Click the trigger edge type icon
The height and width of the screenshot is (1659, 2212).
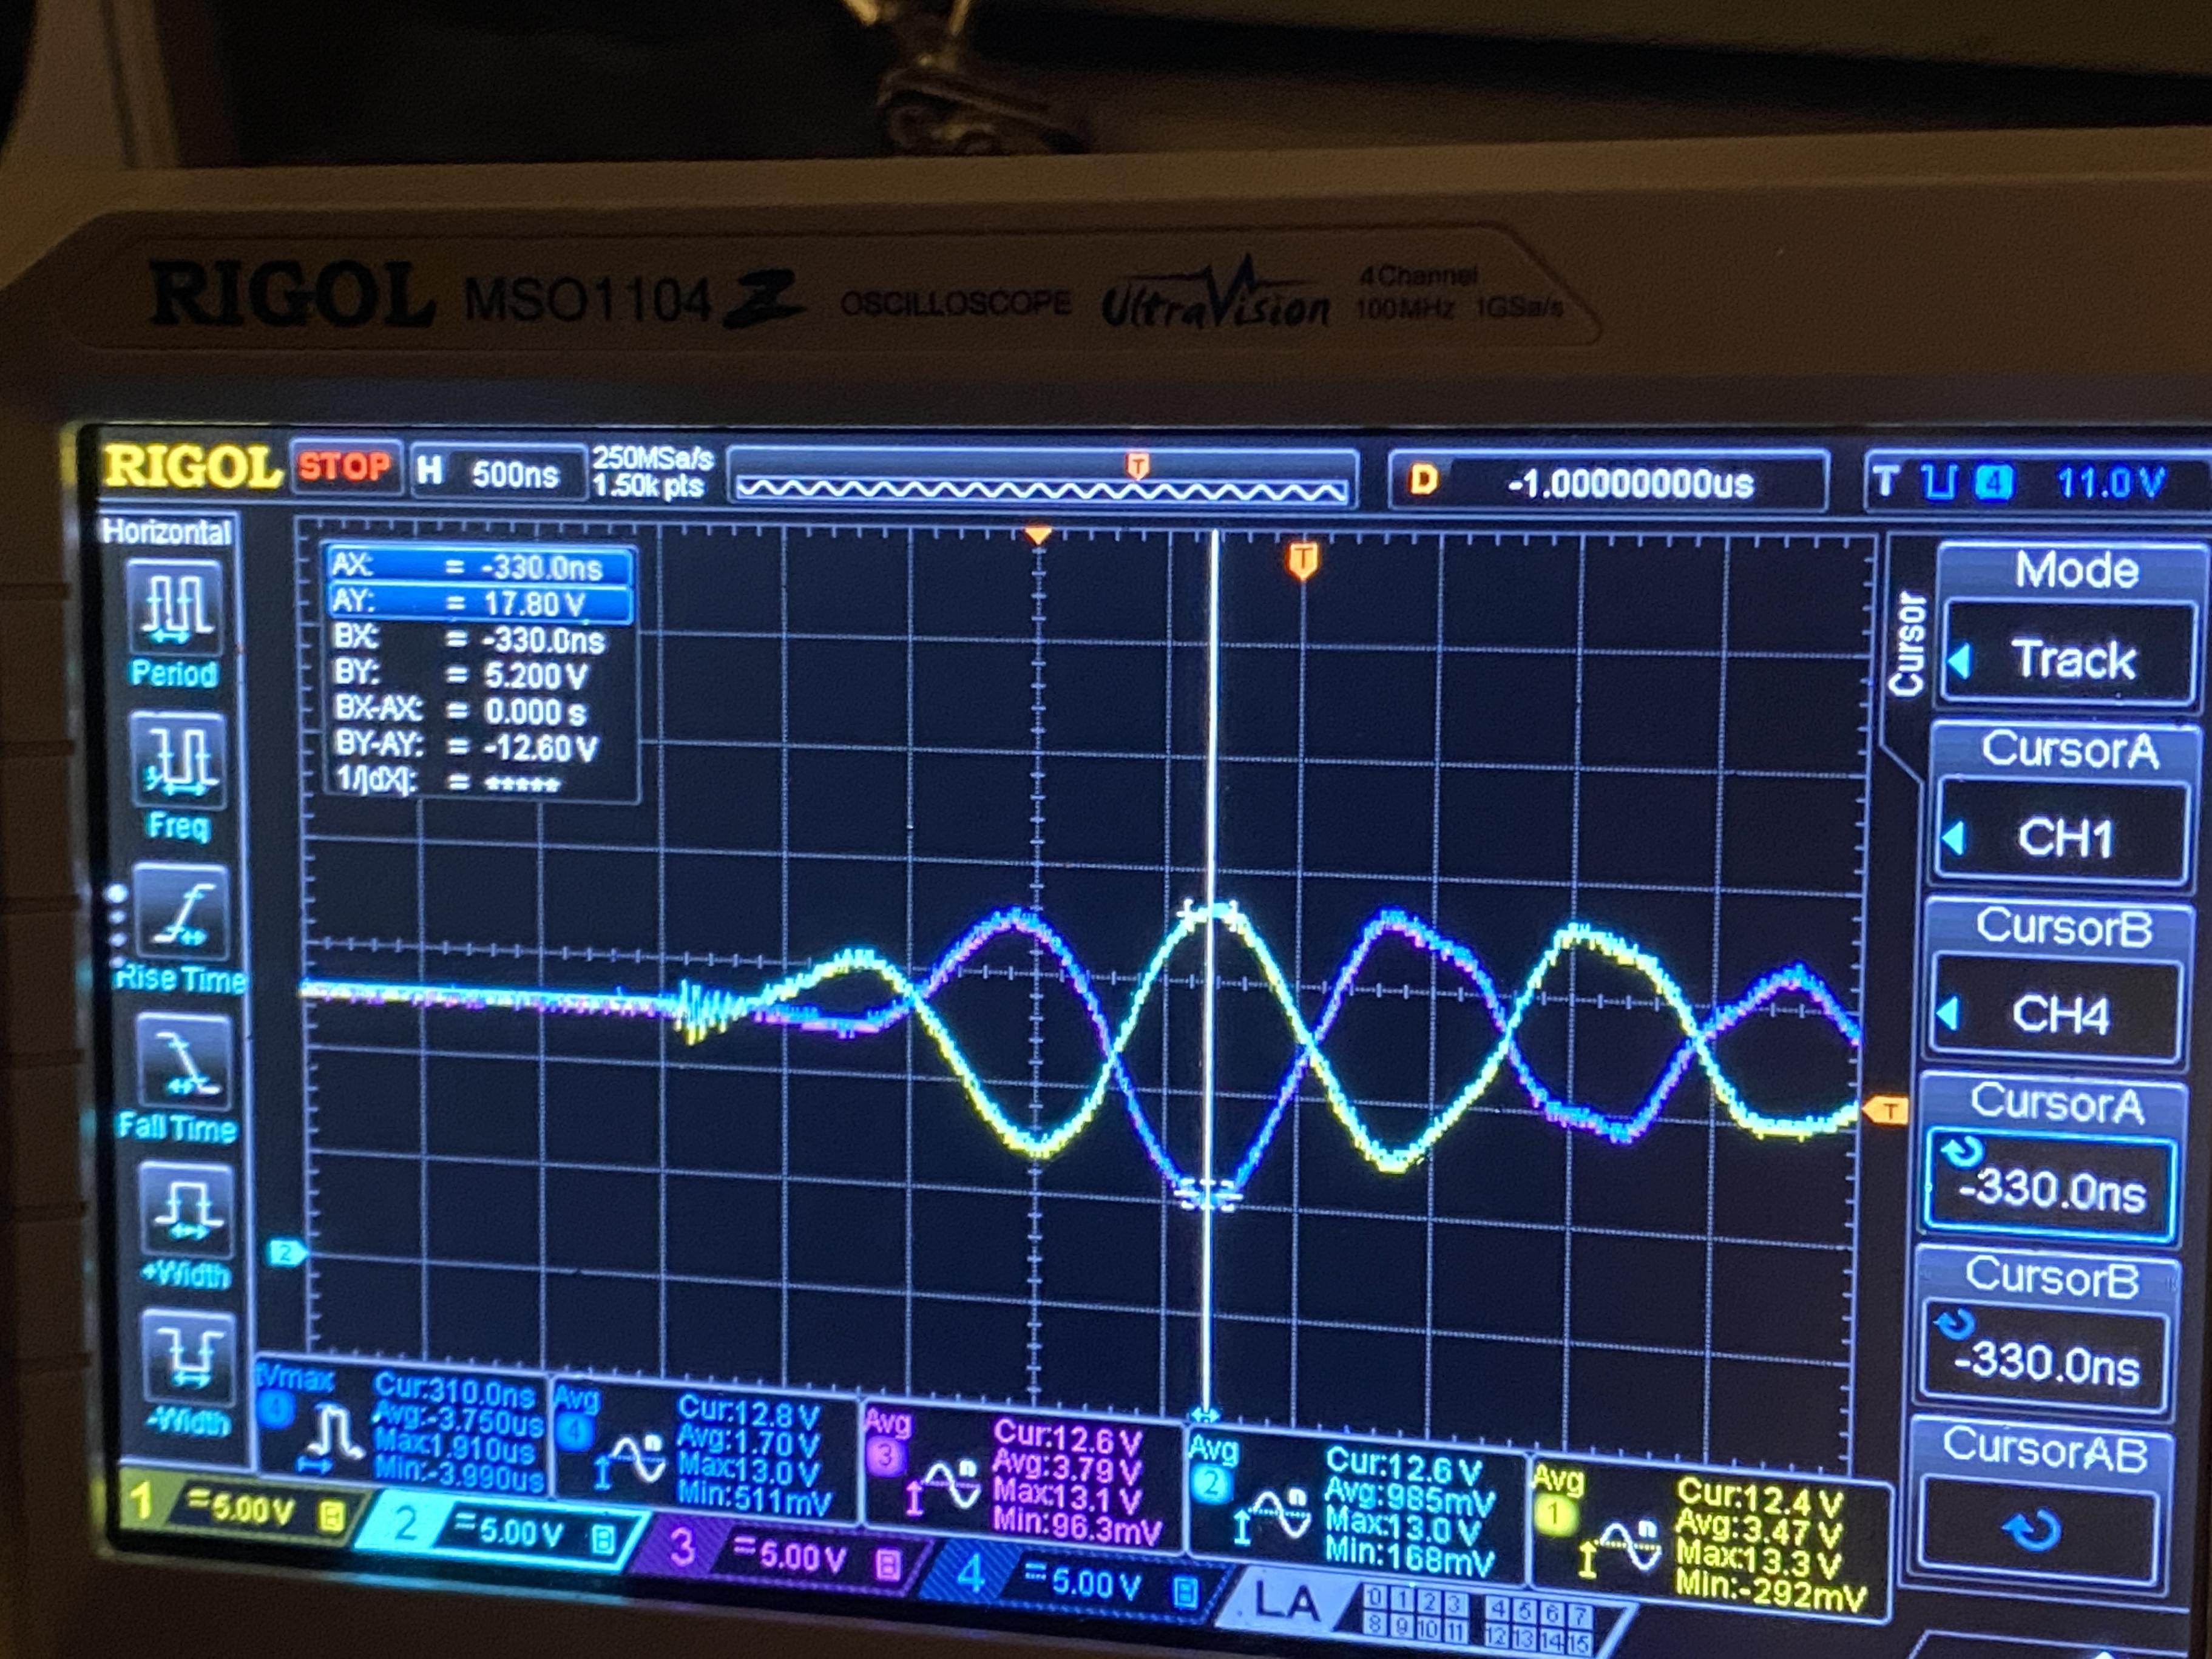pos(1940,484)
